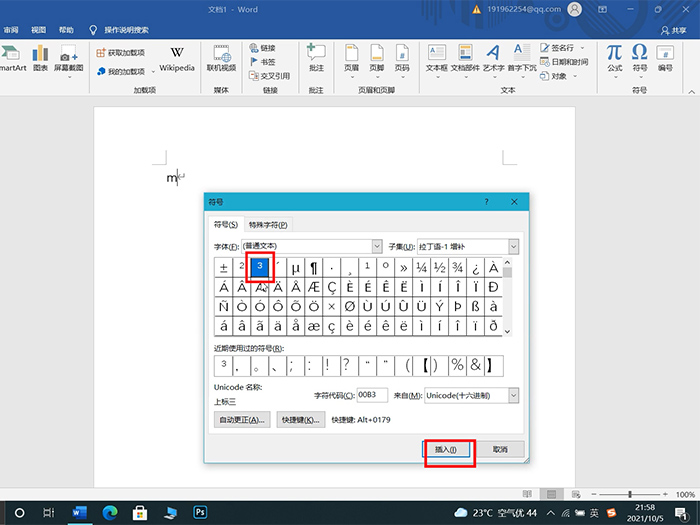Click 共享 share button

674,30
